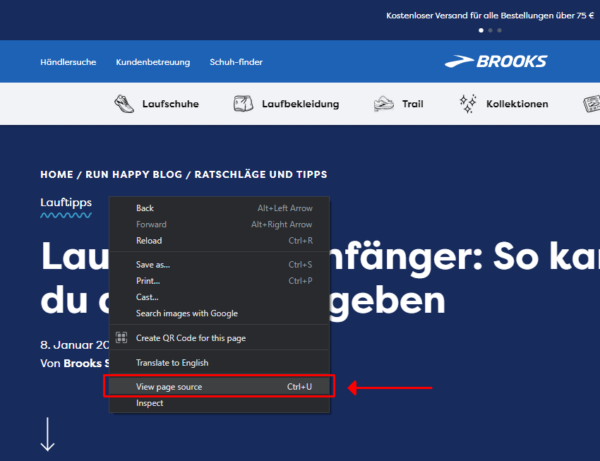Click the down arrow scroll icon
This screenshot has height=461, width=600.
pos(47,433)
